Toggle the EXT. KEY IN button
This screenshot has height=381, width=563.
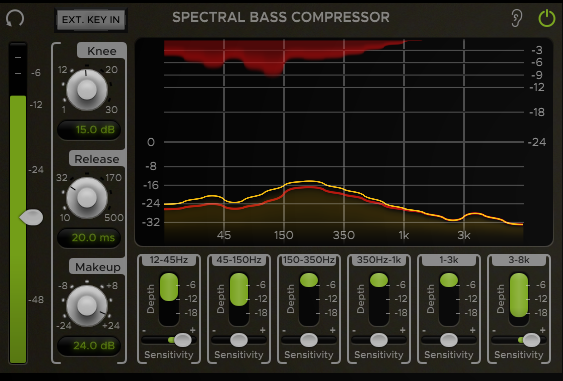point(91,19)
